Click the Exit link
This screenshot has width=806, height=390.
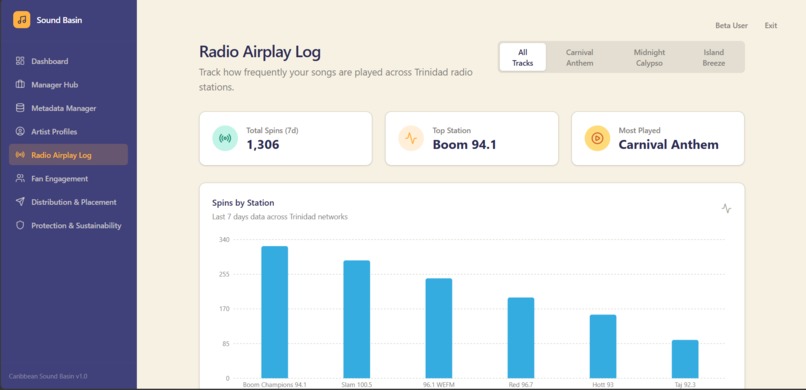(x=771, y=25)
